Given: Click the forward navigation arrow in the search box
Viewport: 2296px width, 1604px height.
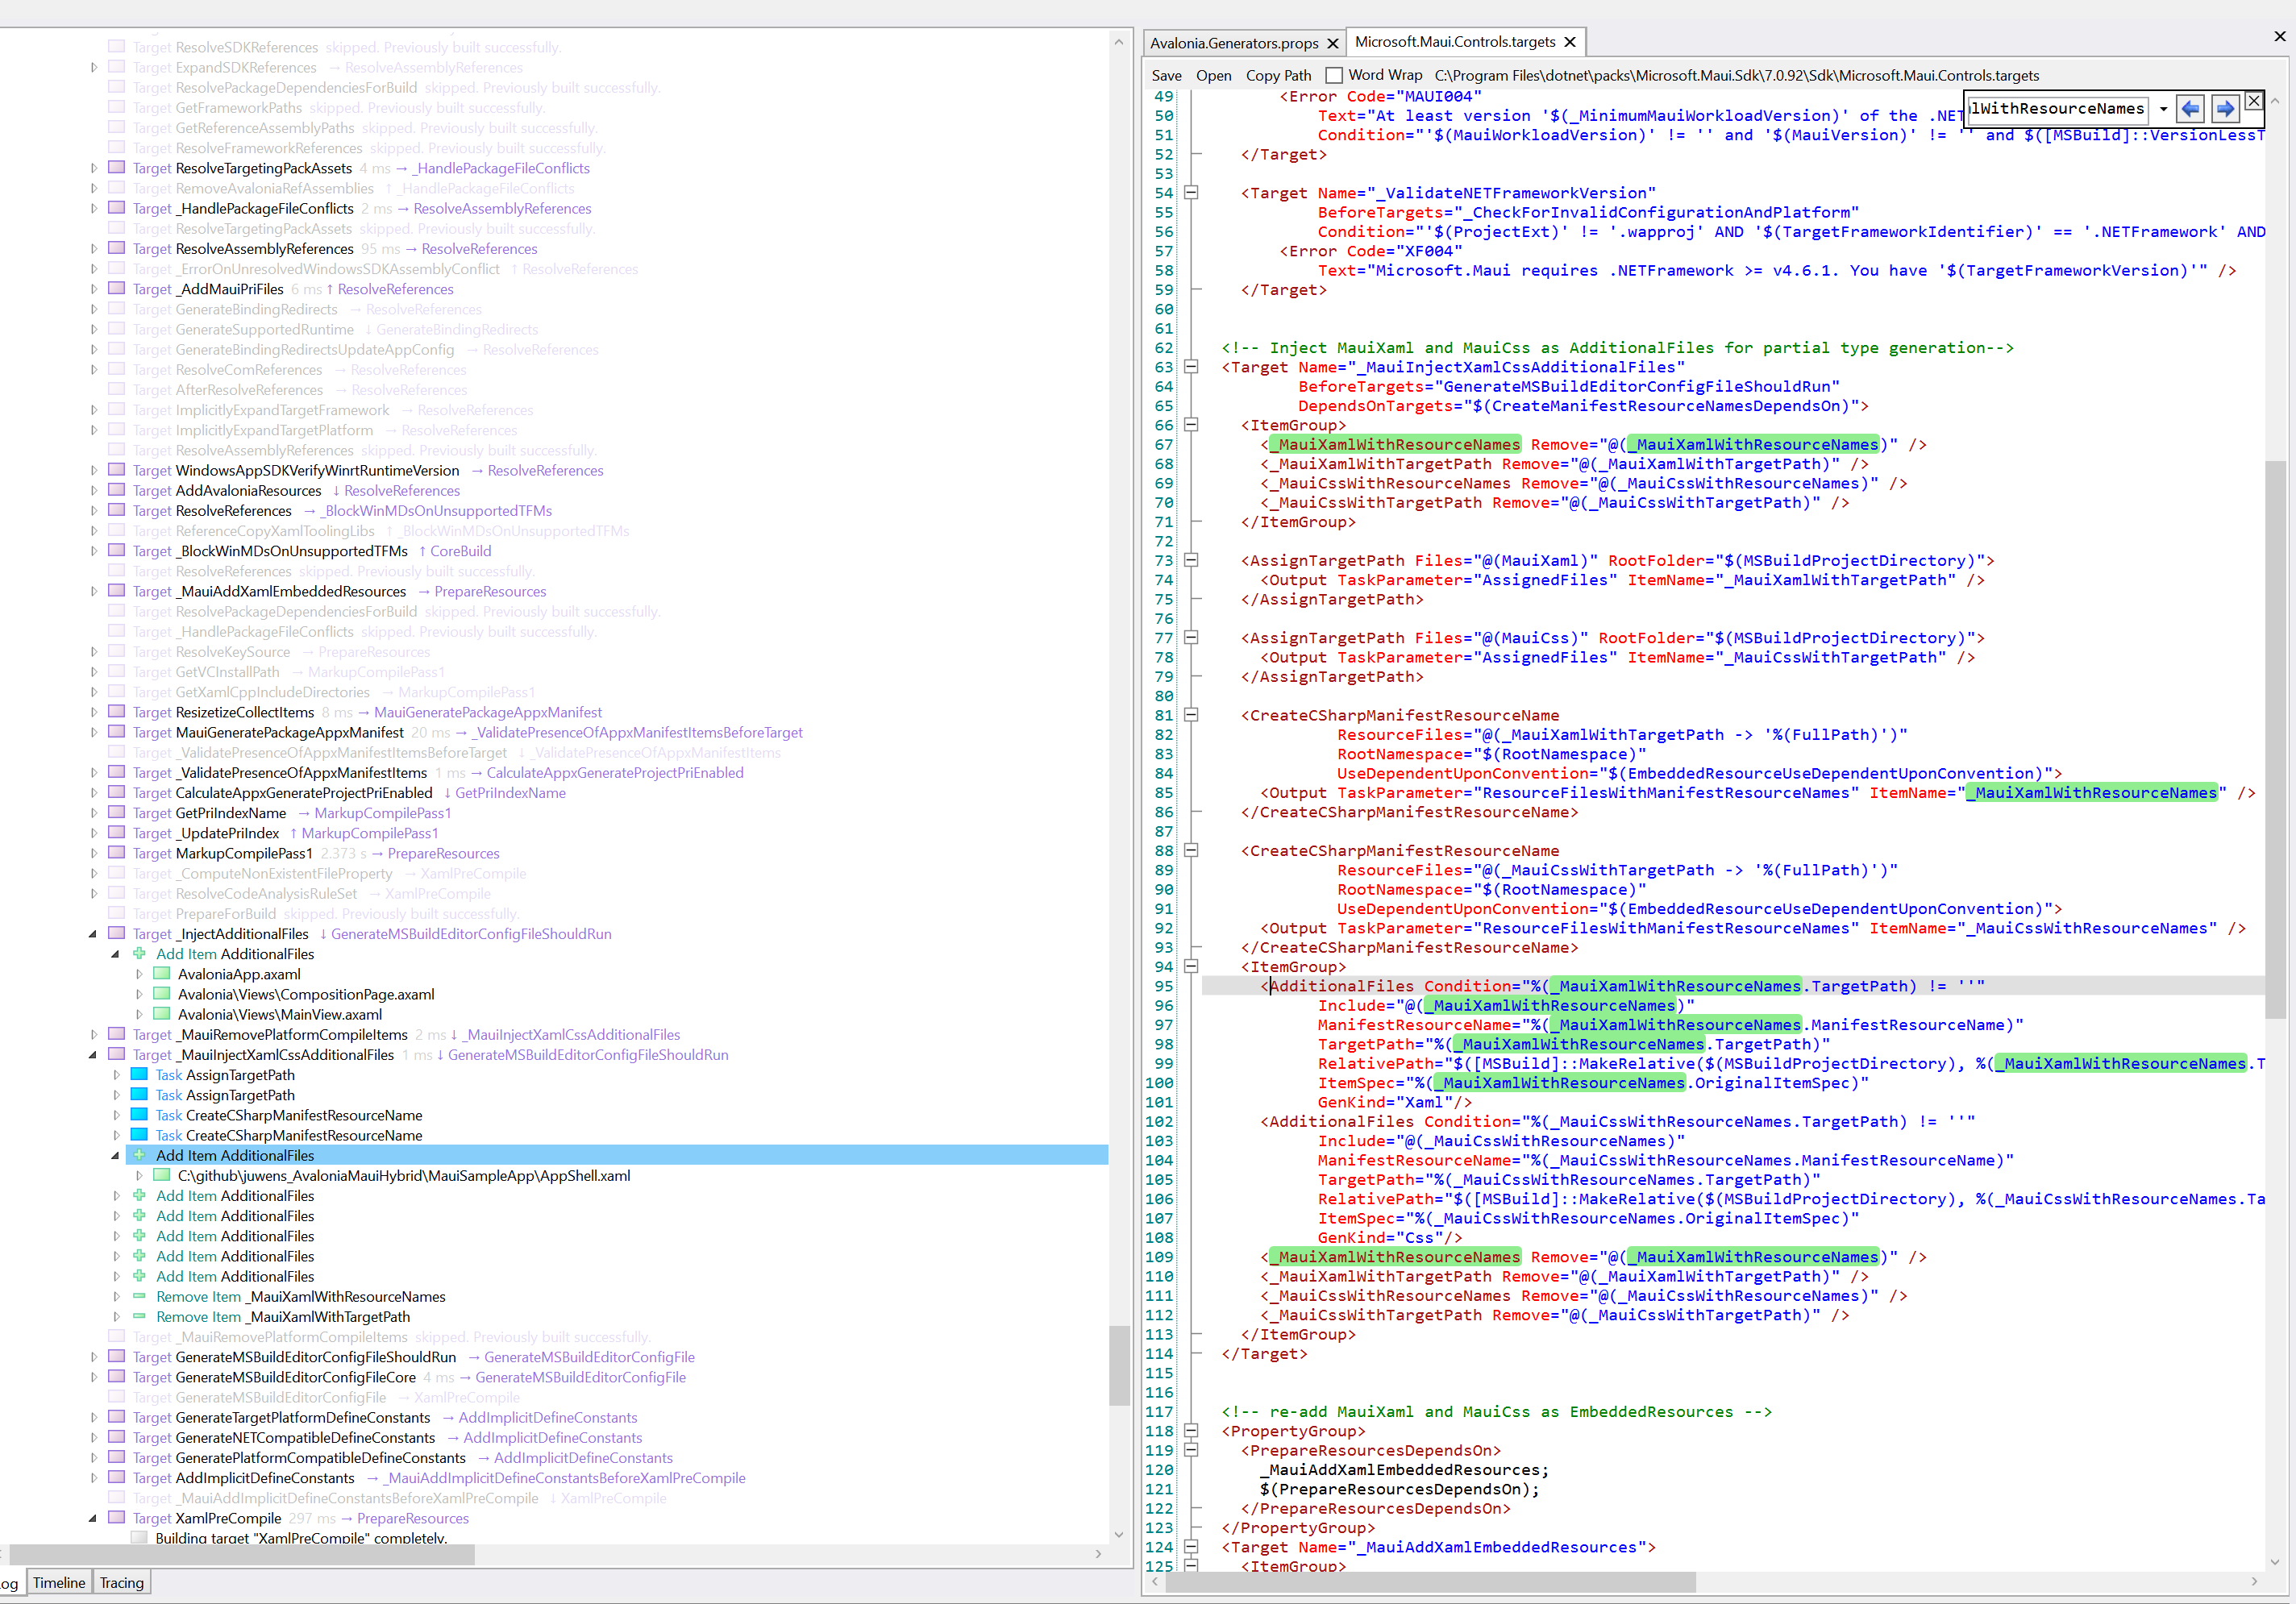Looking at the screenshot, I should tap(2224, 108).
